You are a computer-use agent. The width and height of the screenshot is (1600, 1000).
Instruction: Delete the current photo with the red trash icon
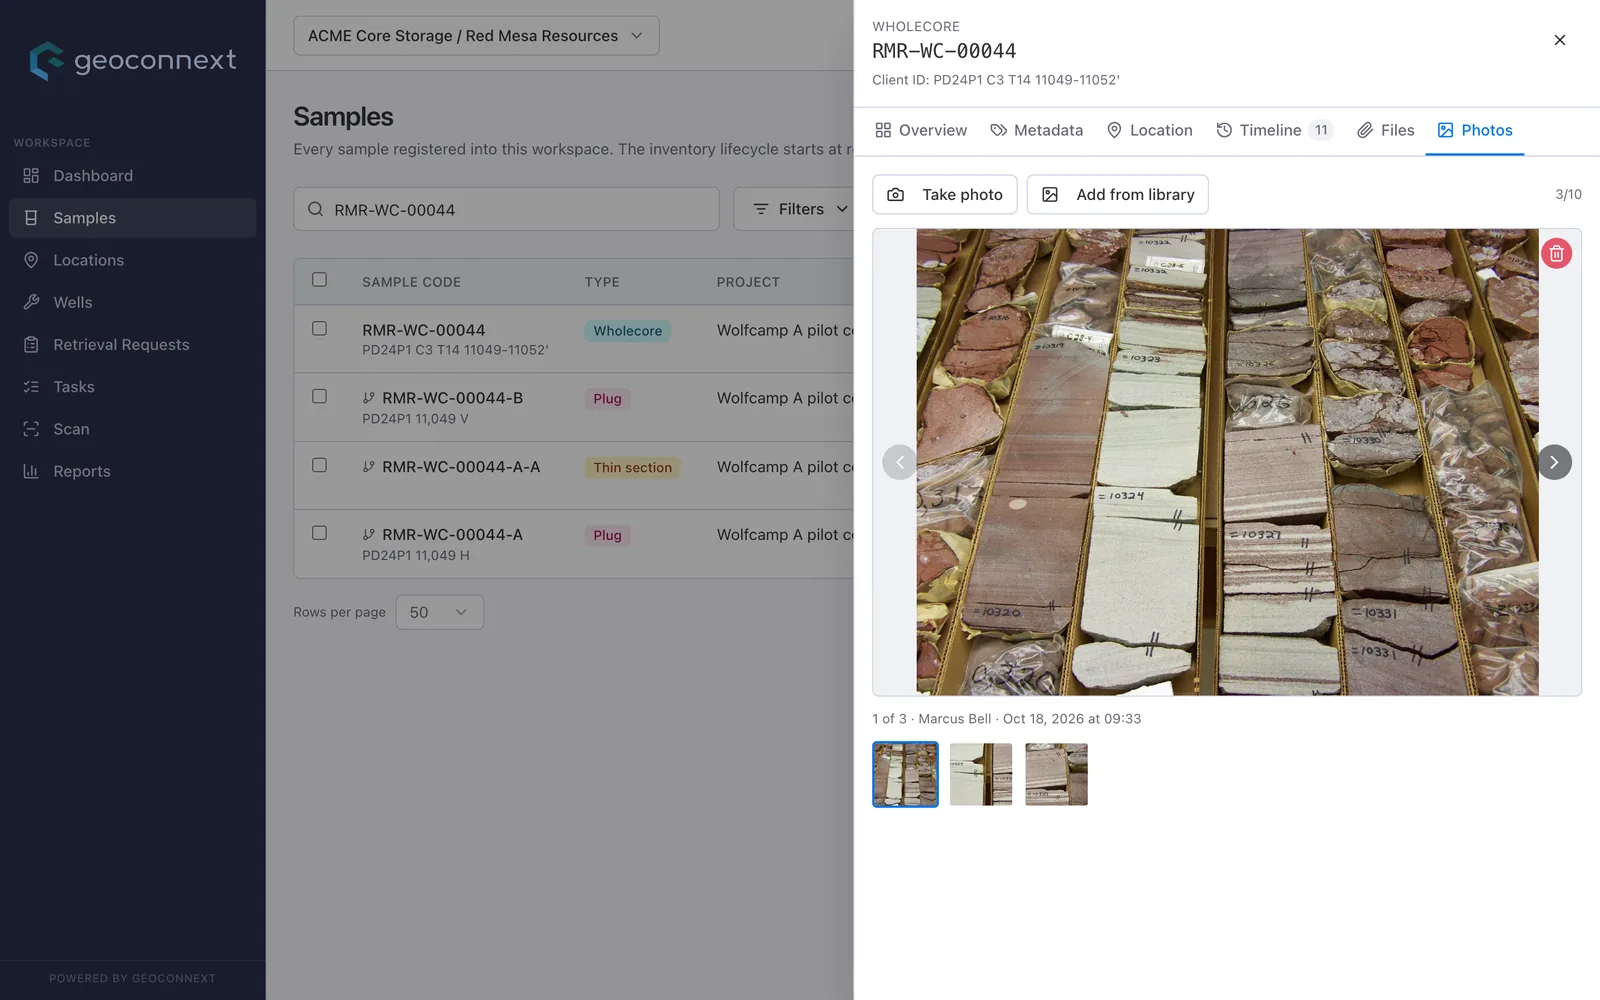(x=1556, y=254)
